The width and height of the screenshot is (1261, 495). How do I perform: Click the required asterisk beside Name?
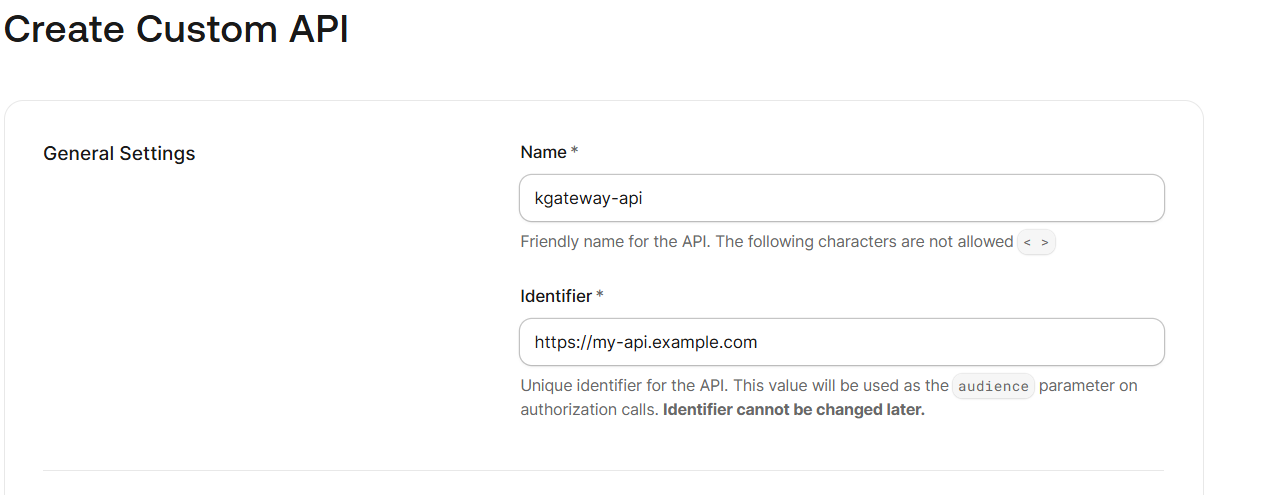click(x=575, y=152)
